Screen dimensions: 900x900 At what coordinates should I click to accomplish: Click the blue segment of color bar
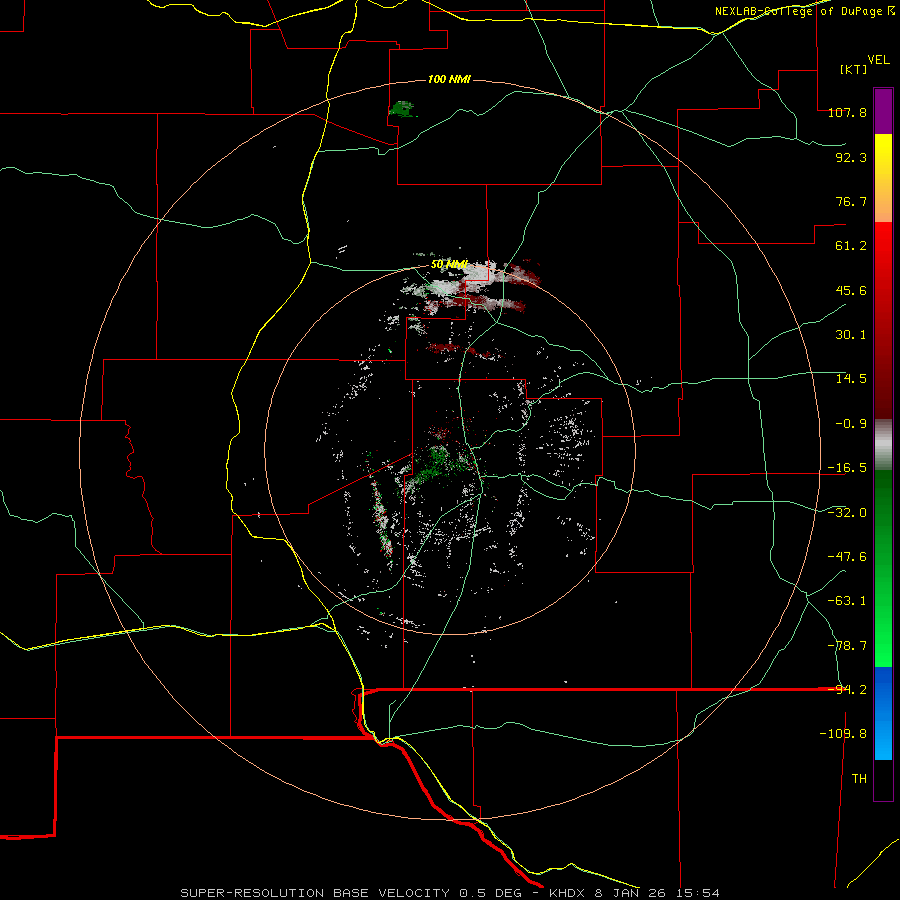[x=883, y=713]
